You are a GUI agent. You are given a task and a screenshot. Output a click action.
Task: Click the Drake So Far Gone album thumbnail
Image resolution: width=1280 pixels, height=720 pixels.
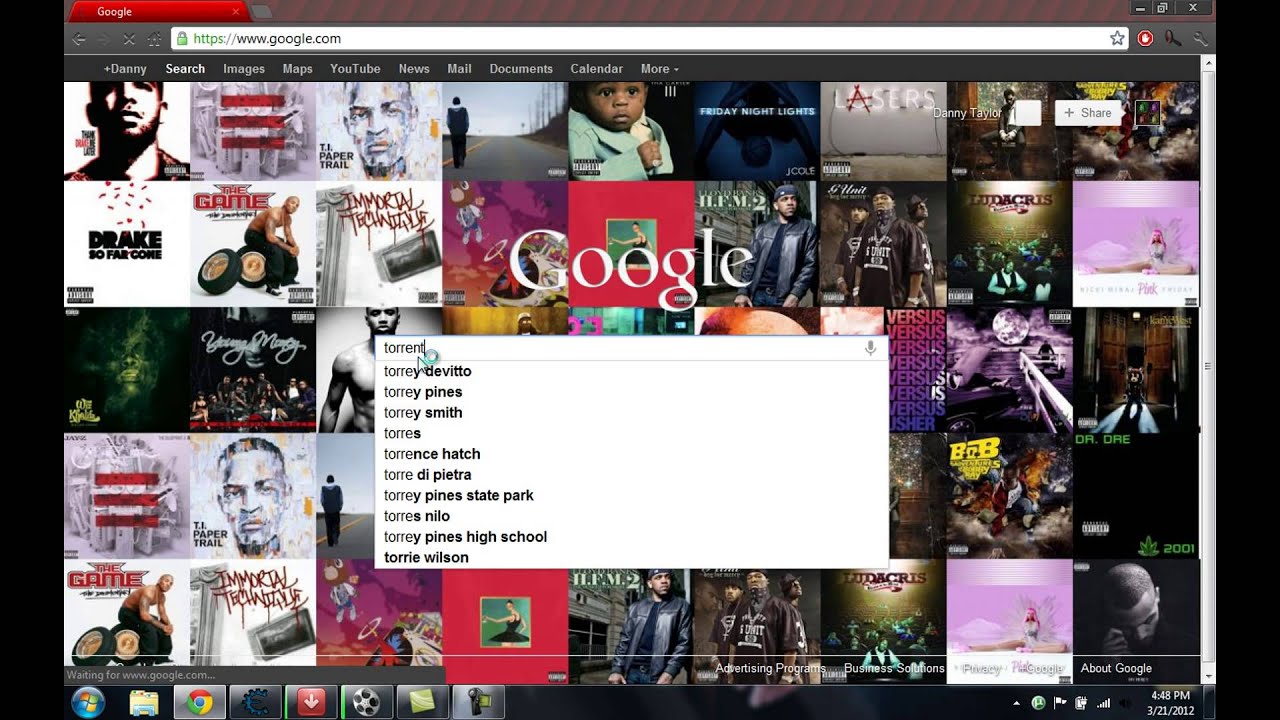[x=127, y=244]
